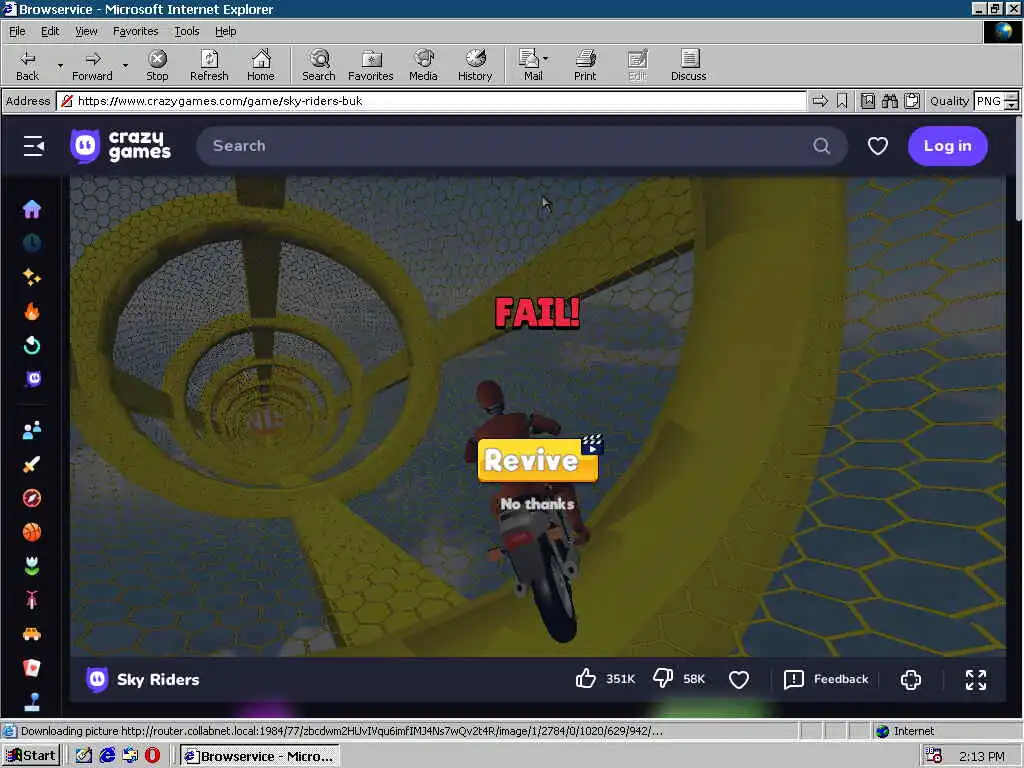Open the Forward history dropdown arrow
This screenshot has width=1024, height=768.
coord(125,65)
